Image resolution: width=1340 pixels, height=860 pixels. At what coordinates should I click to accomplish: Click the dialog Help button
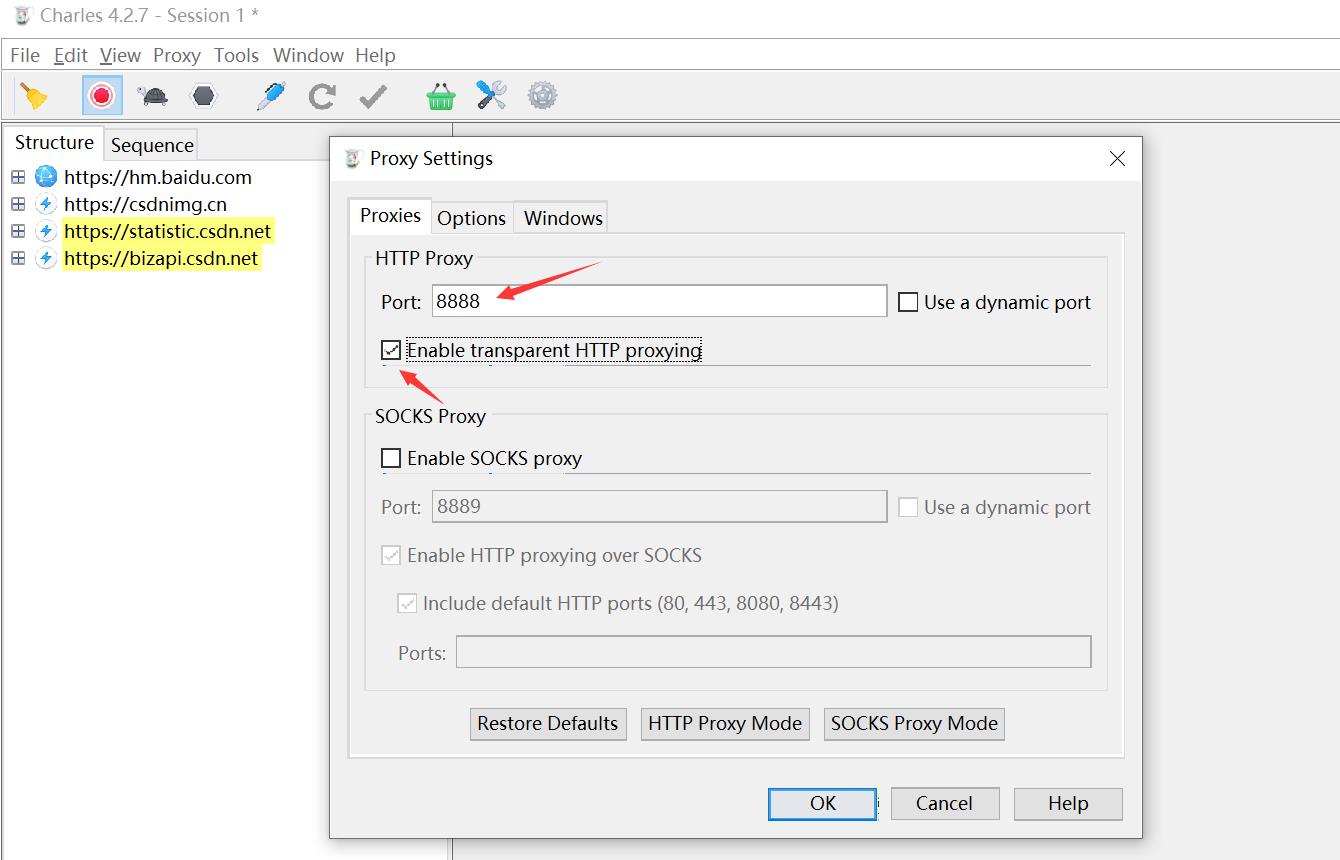(1068, 803)
